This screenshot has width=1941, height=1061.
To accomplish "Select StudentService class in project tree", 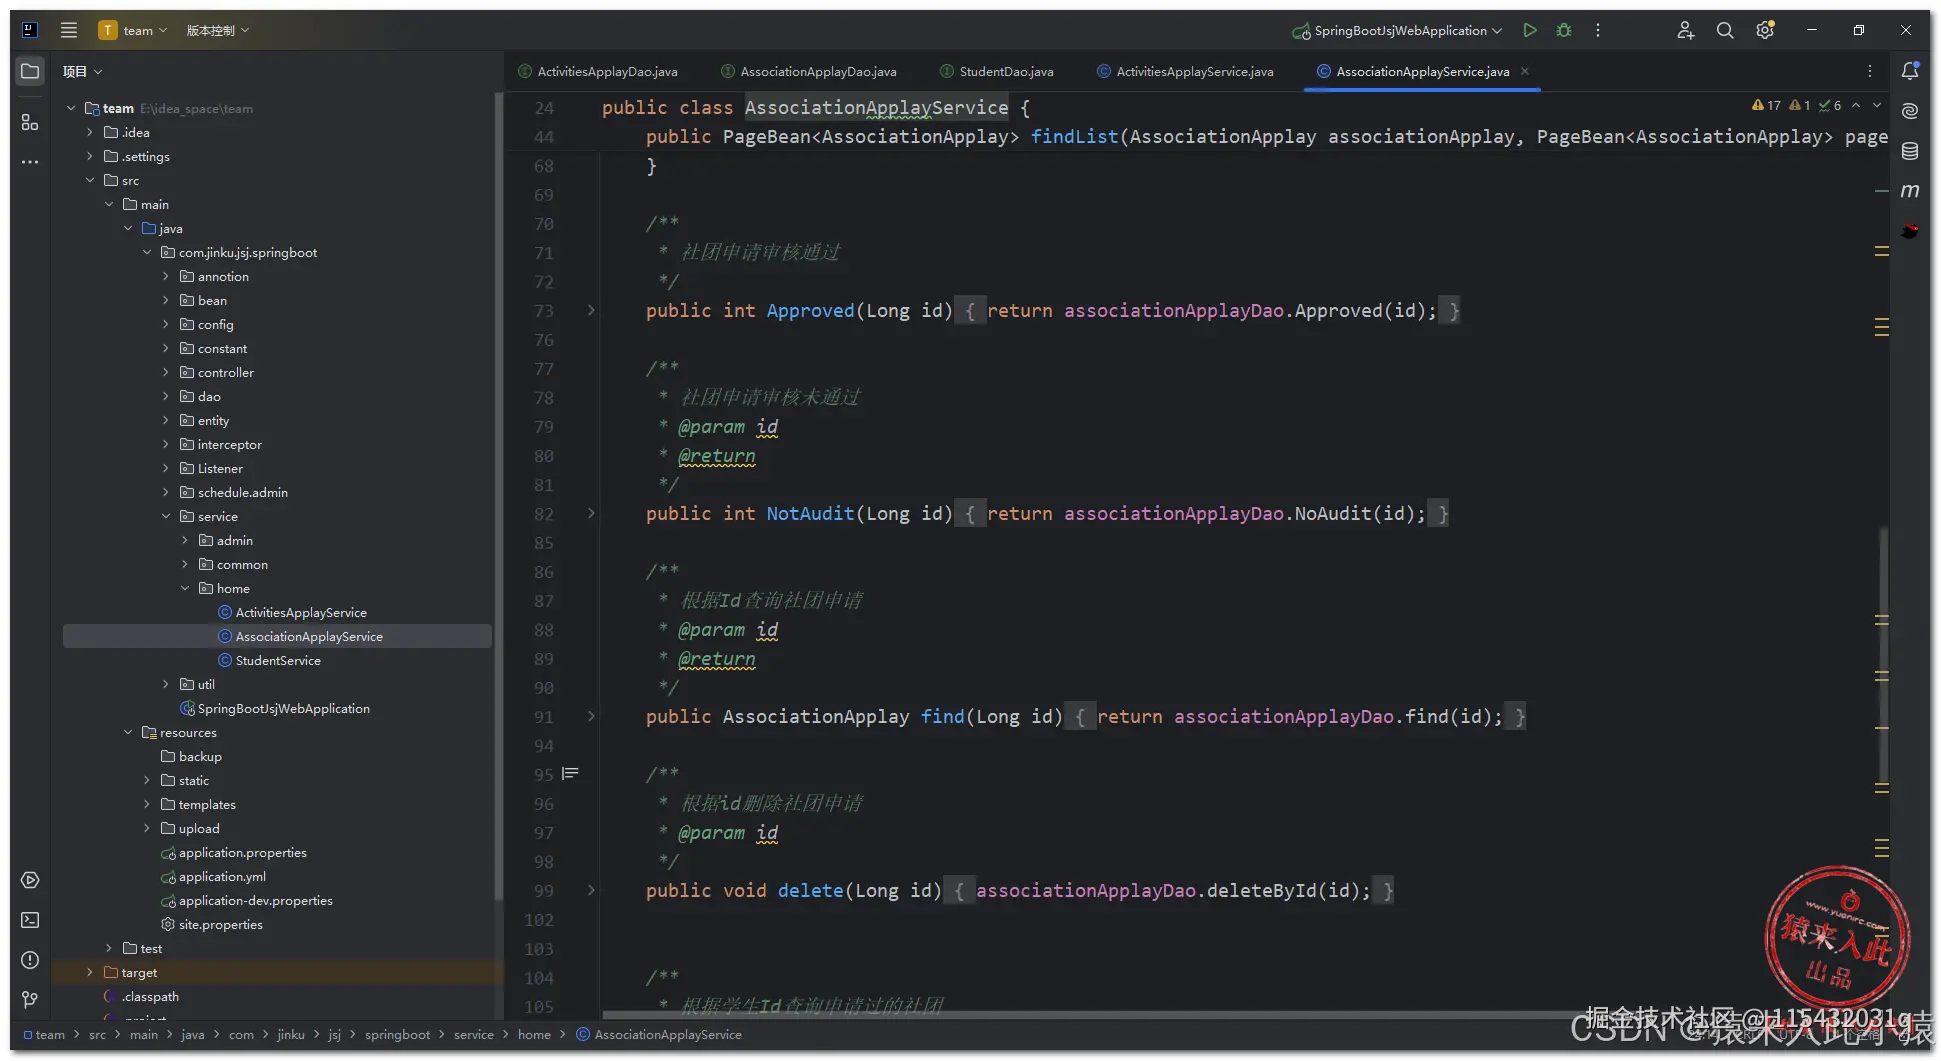I will (278, 660).
